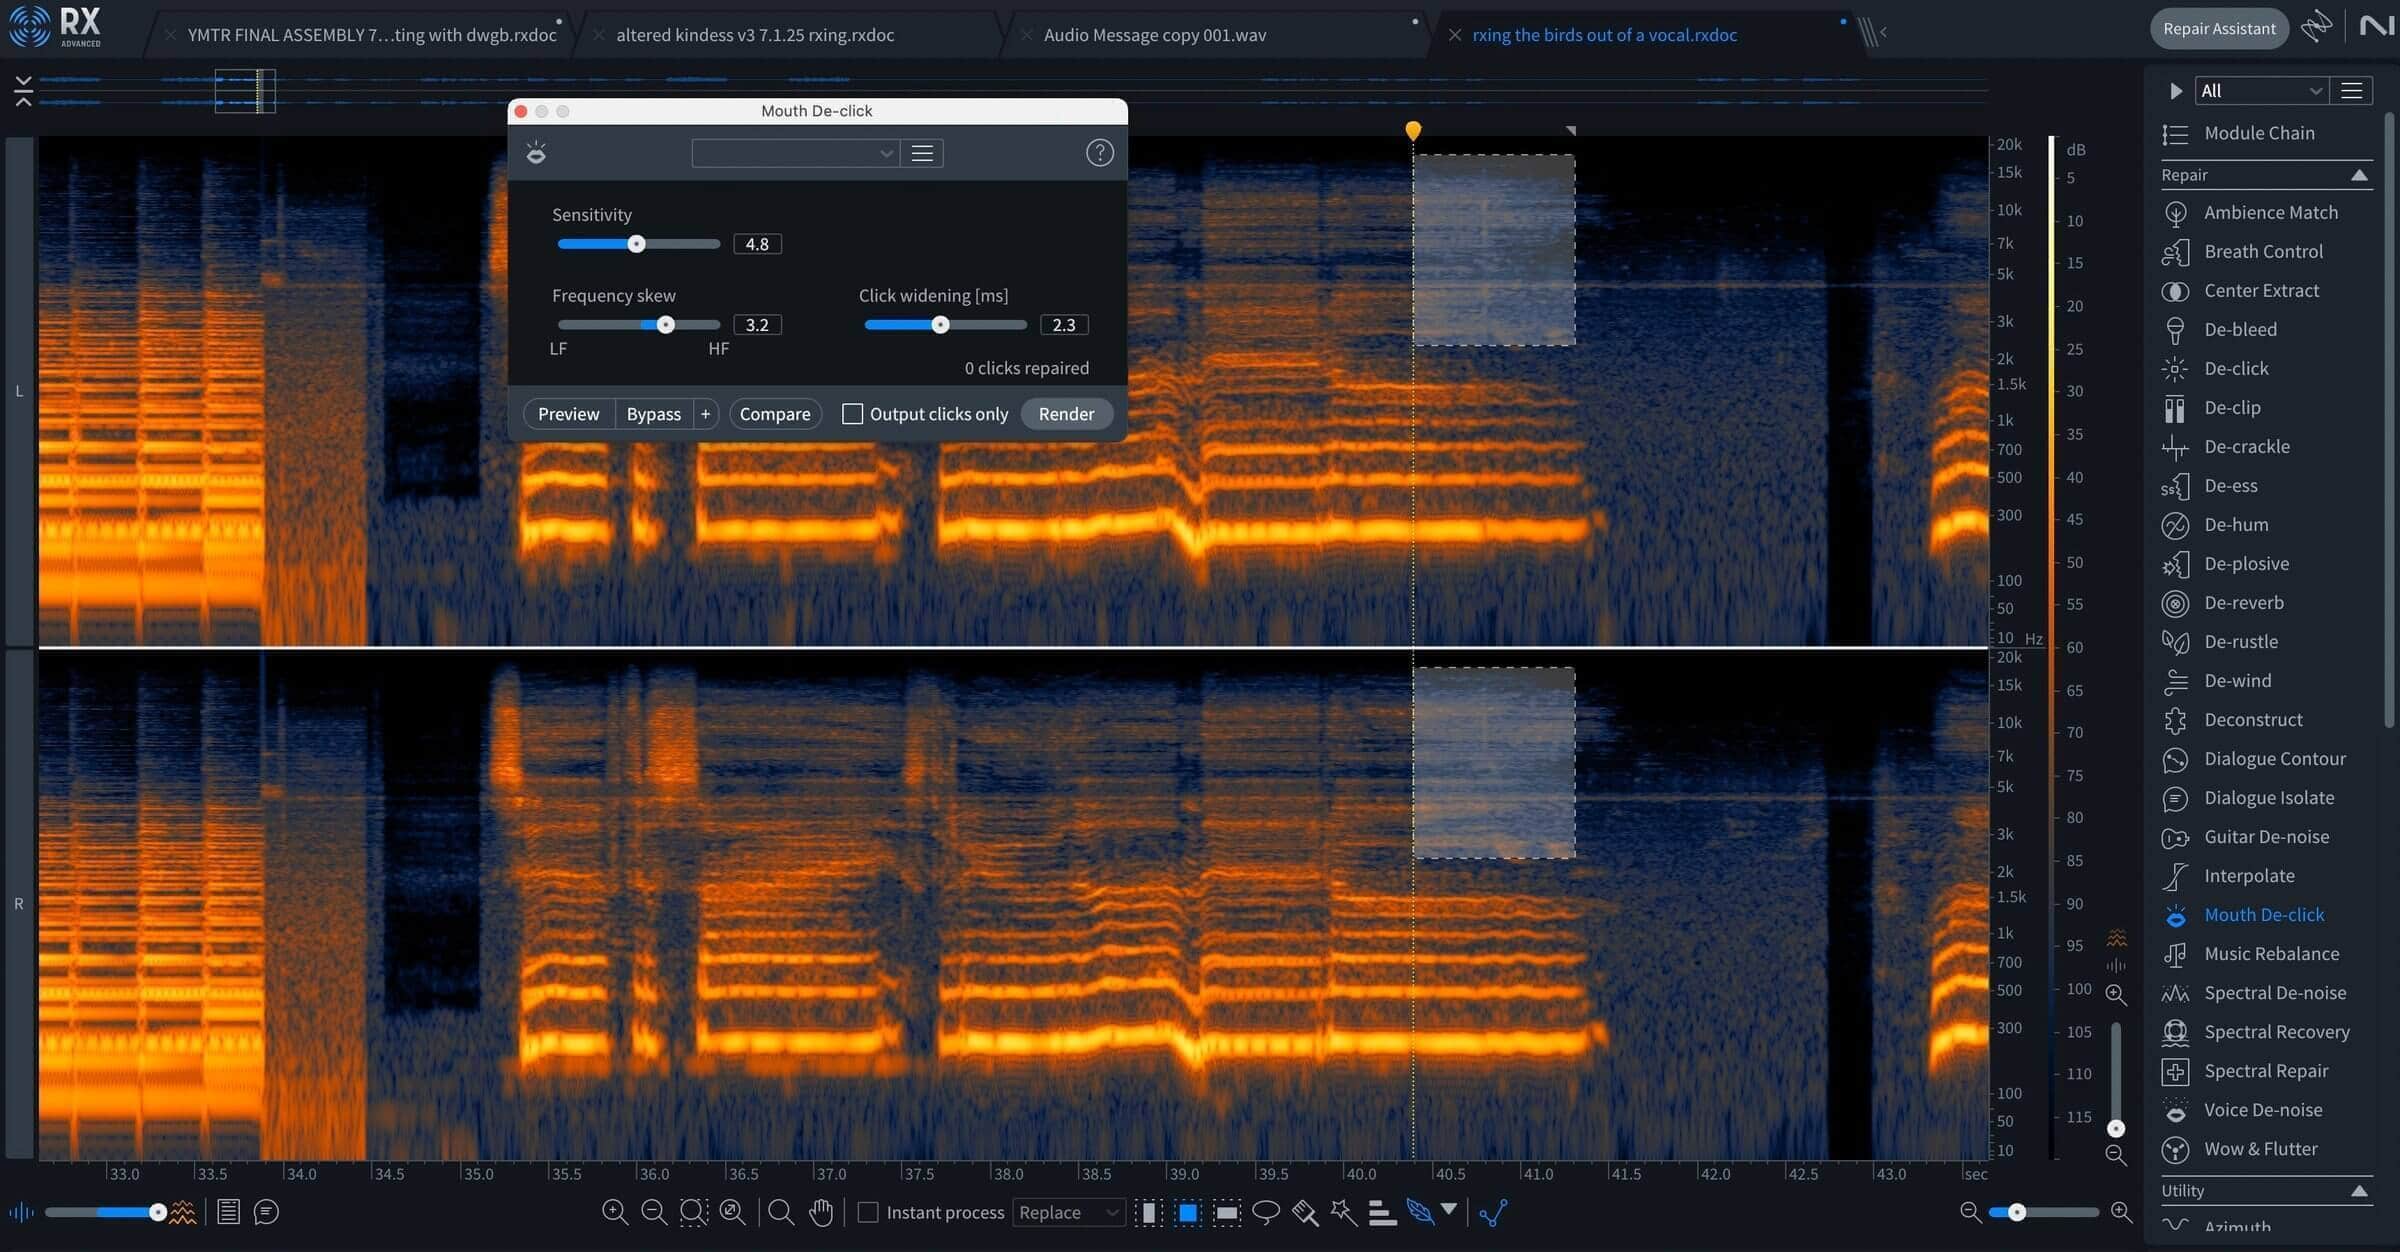This screenshot has width=2400, height=1252.
Task: Open the Deconstruct module
Action: [2233, 719]
